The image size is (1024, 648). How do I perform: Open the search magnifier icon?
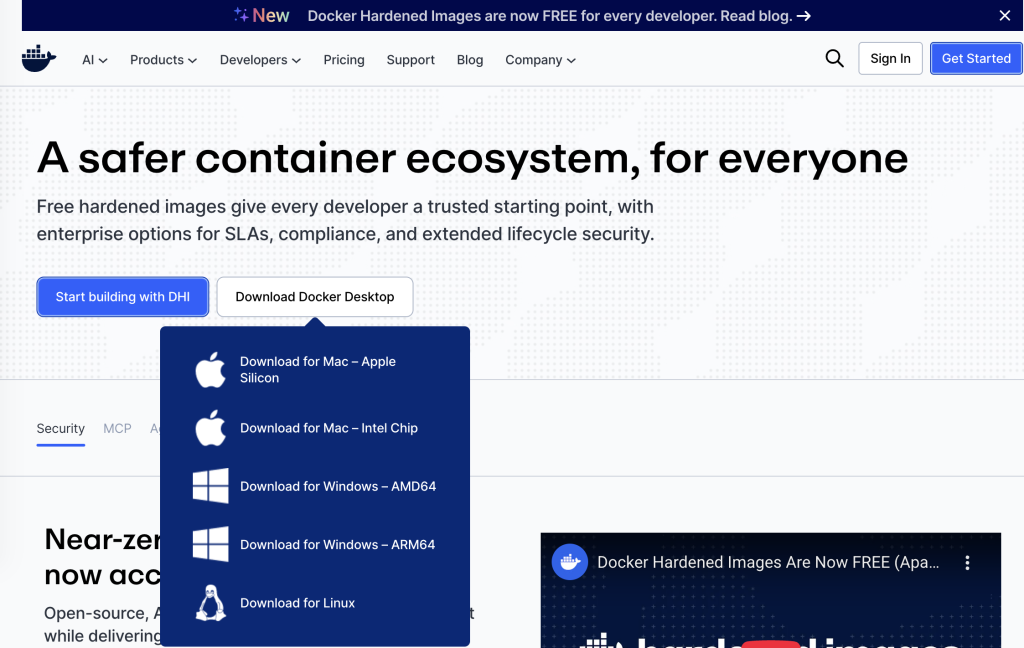pos(834,59)
